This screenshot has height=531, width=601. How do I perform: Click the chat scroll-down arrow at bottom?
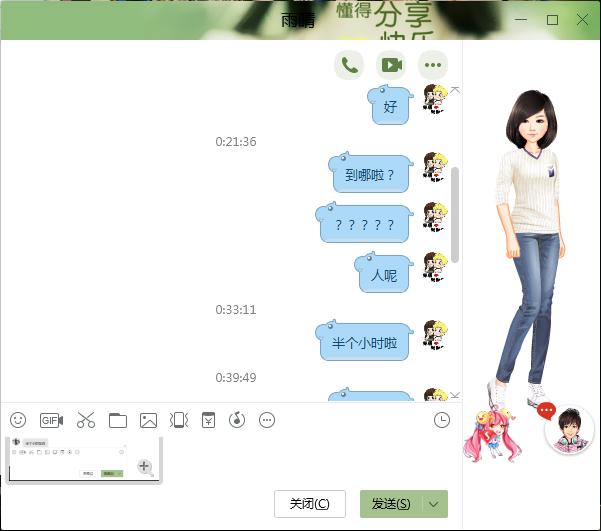455,395
